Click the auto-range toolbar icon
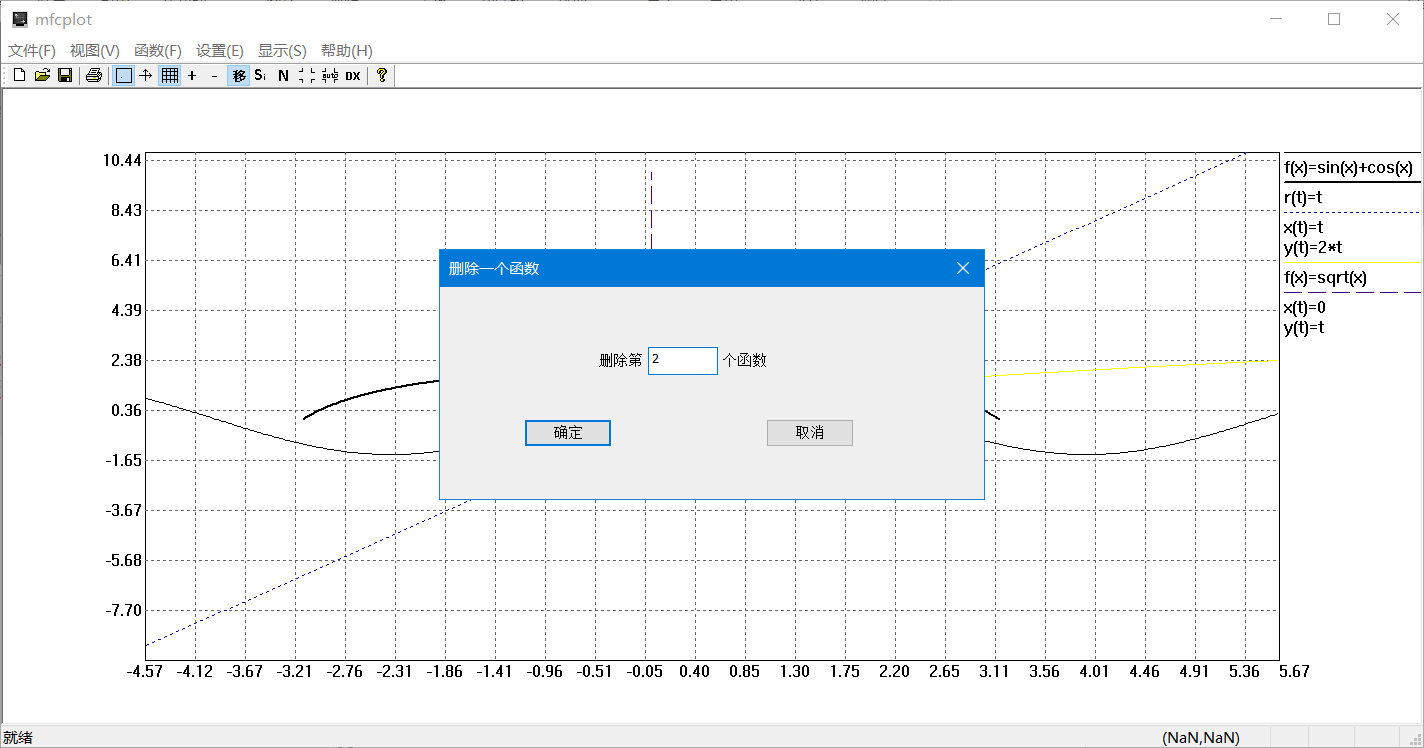 coord(329,75)
